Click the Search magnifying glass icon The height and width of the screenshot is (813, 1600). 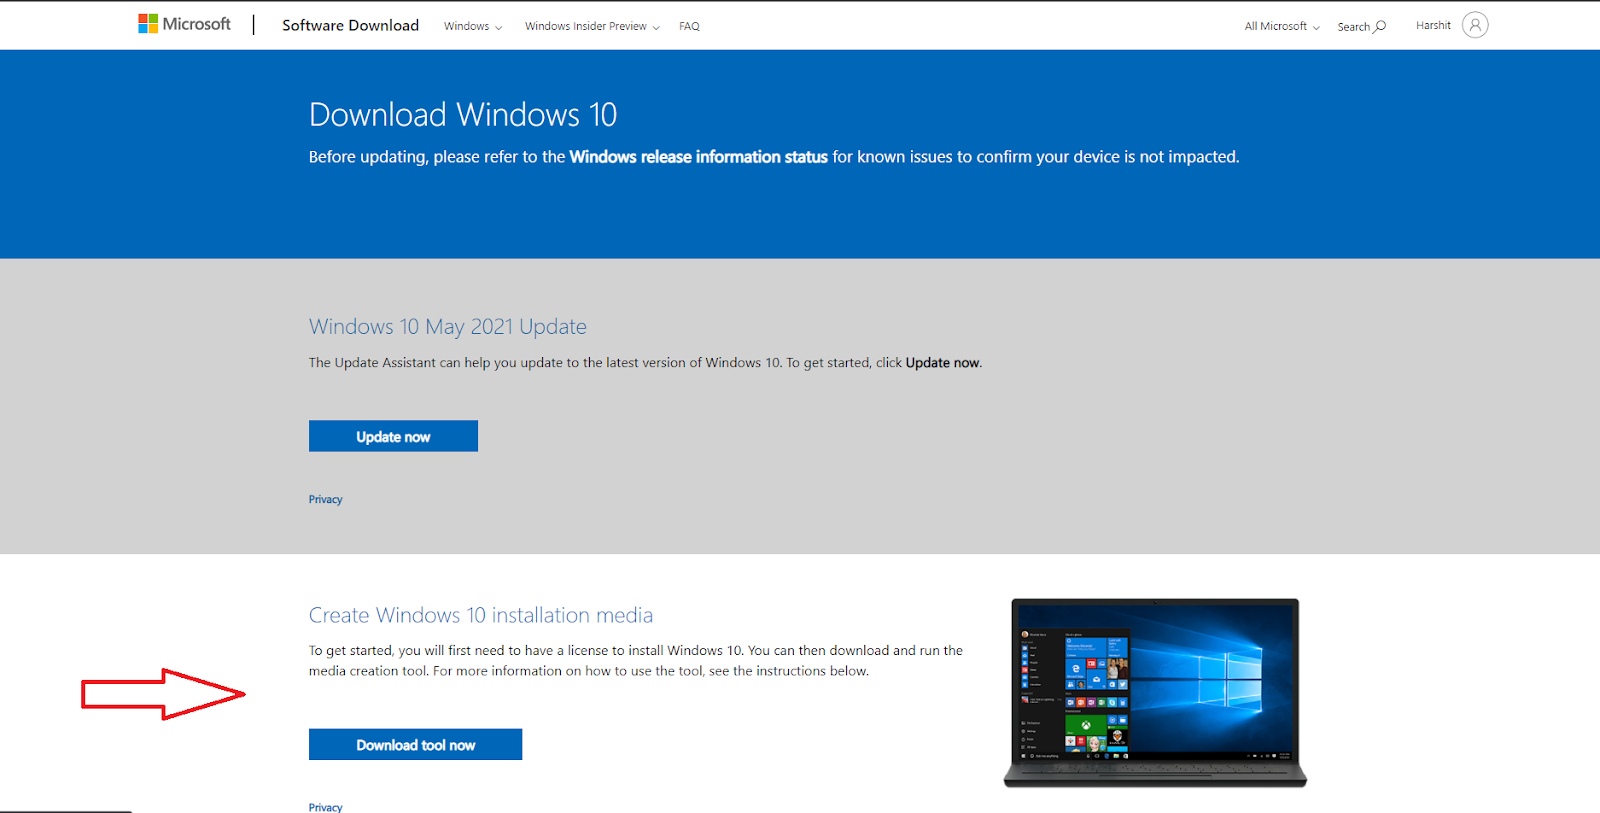[x=1380, y=26]
